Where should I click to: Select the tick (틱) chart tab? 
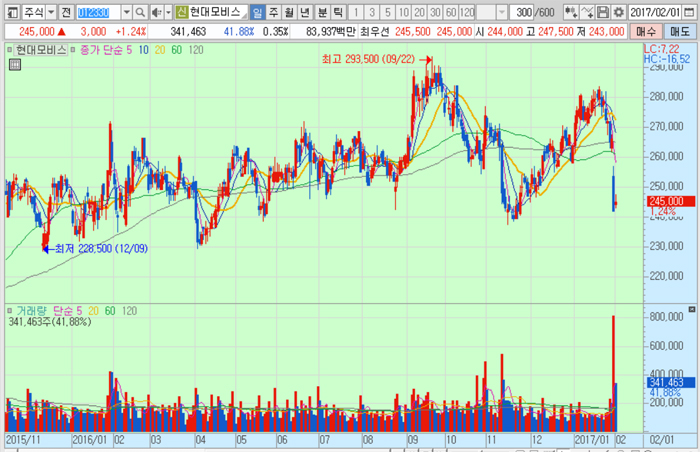pyautogui.click(x=338, y=12)
